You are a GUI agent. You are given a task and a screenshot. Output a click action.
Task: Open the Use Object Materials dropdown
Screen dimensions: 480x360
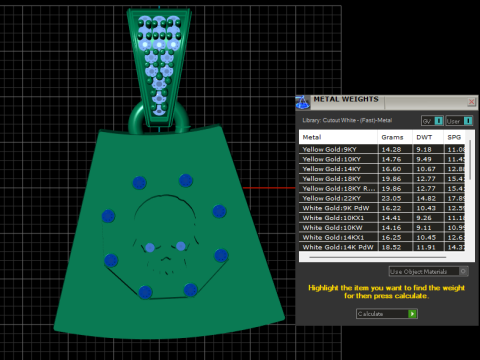point(428,271)
